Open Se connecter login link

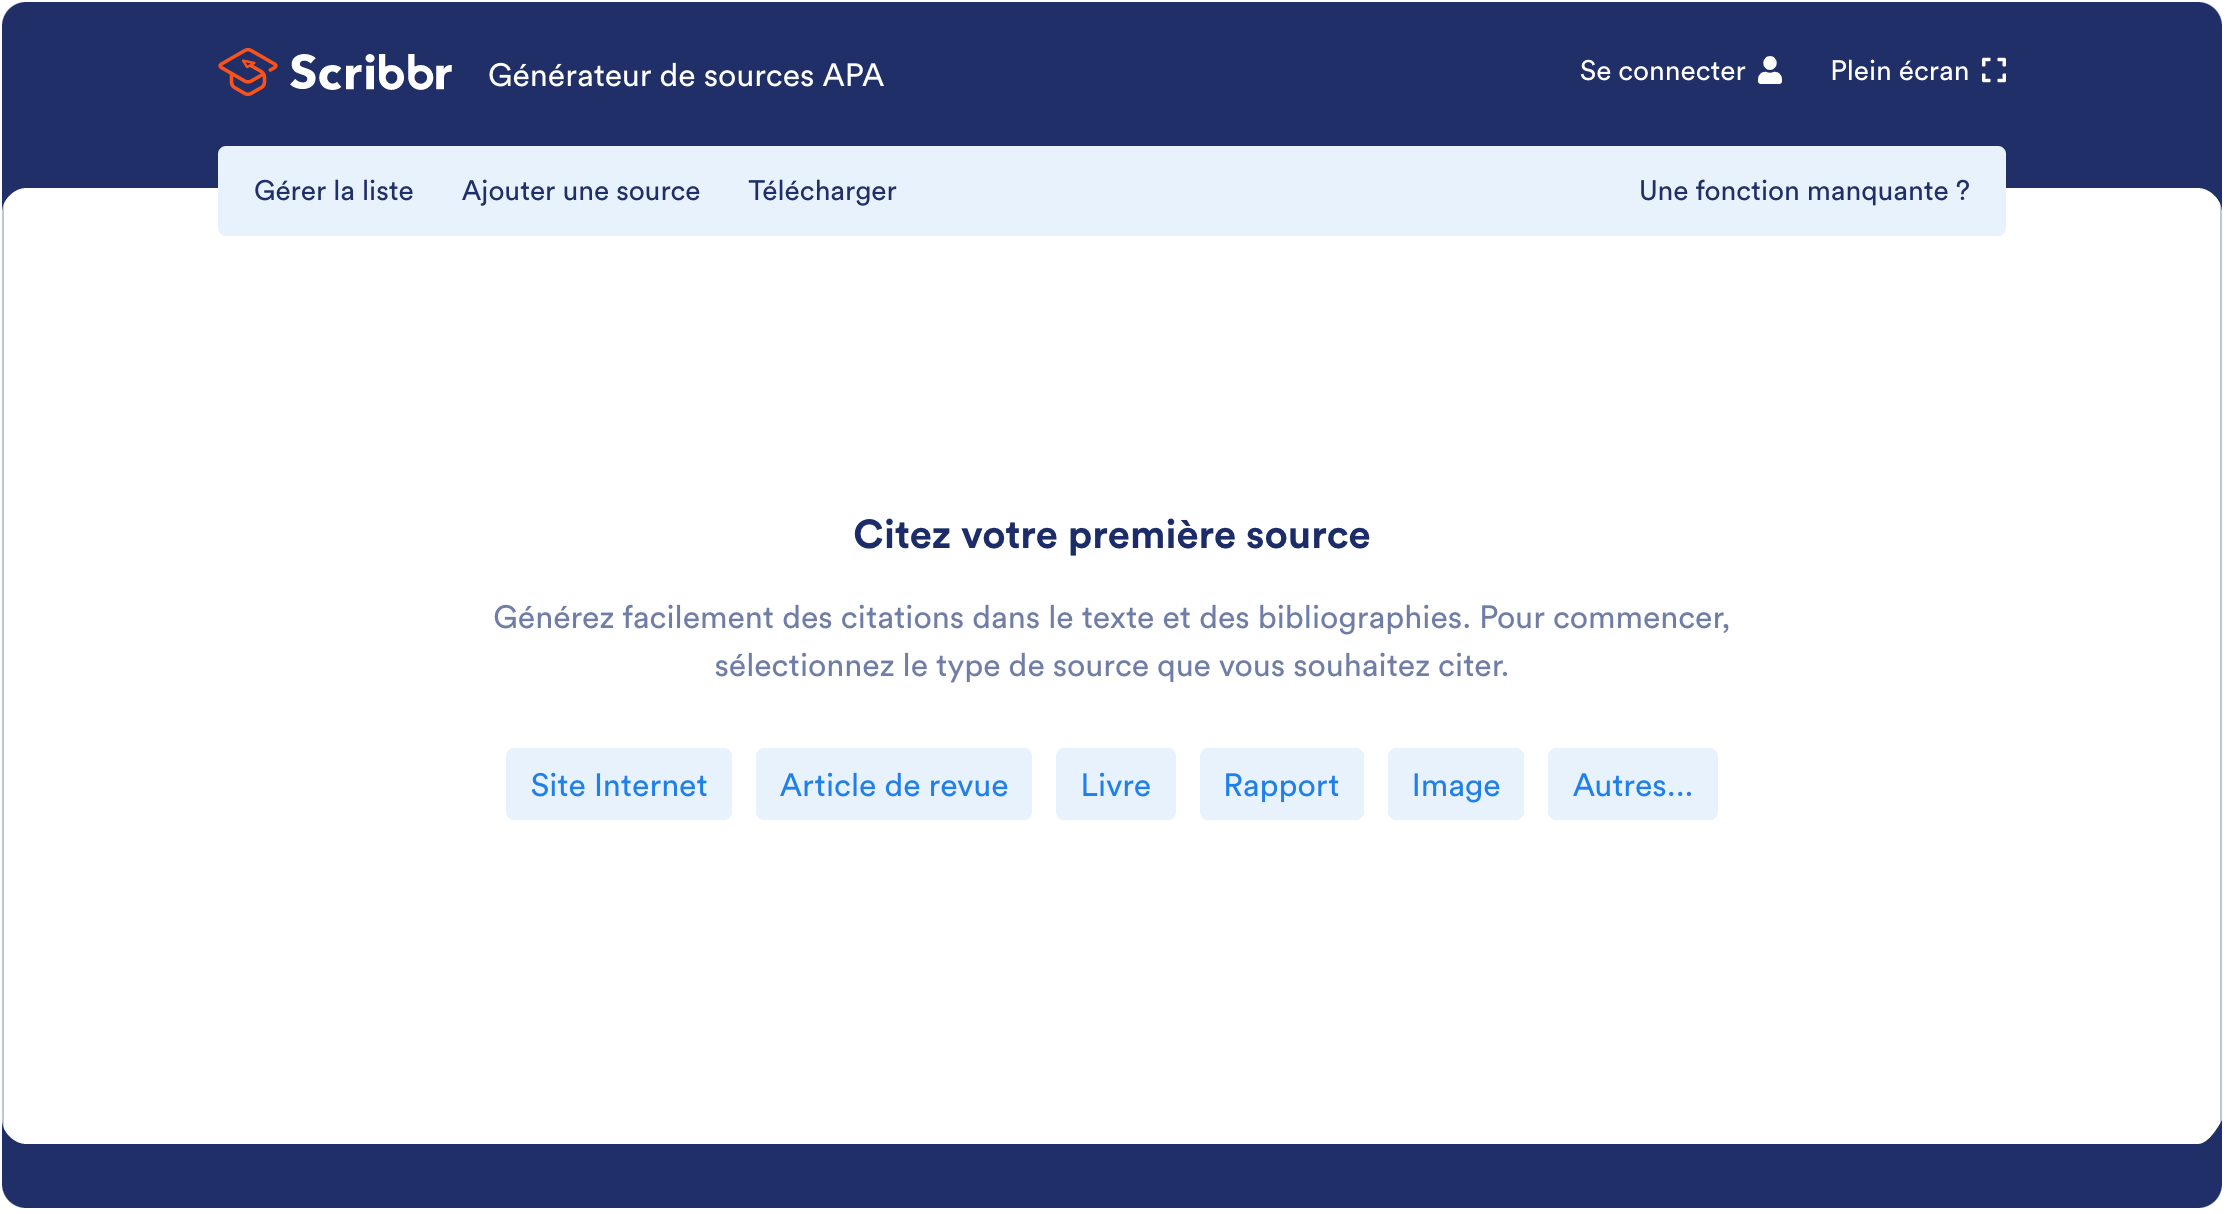[x=1681, y=71]
